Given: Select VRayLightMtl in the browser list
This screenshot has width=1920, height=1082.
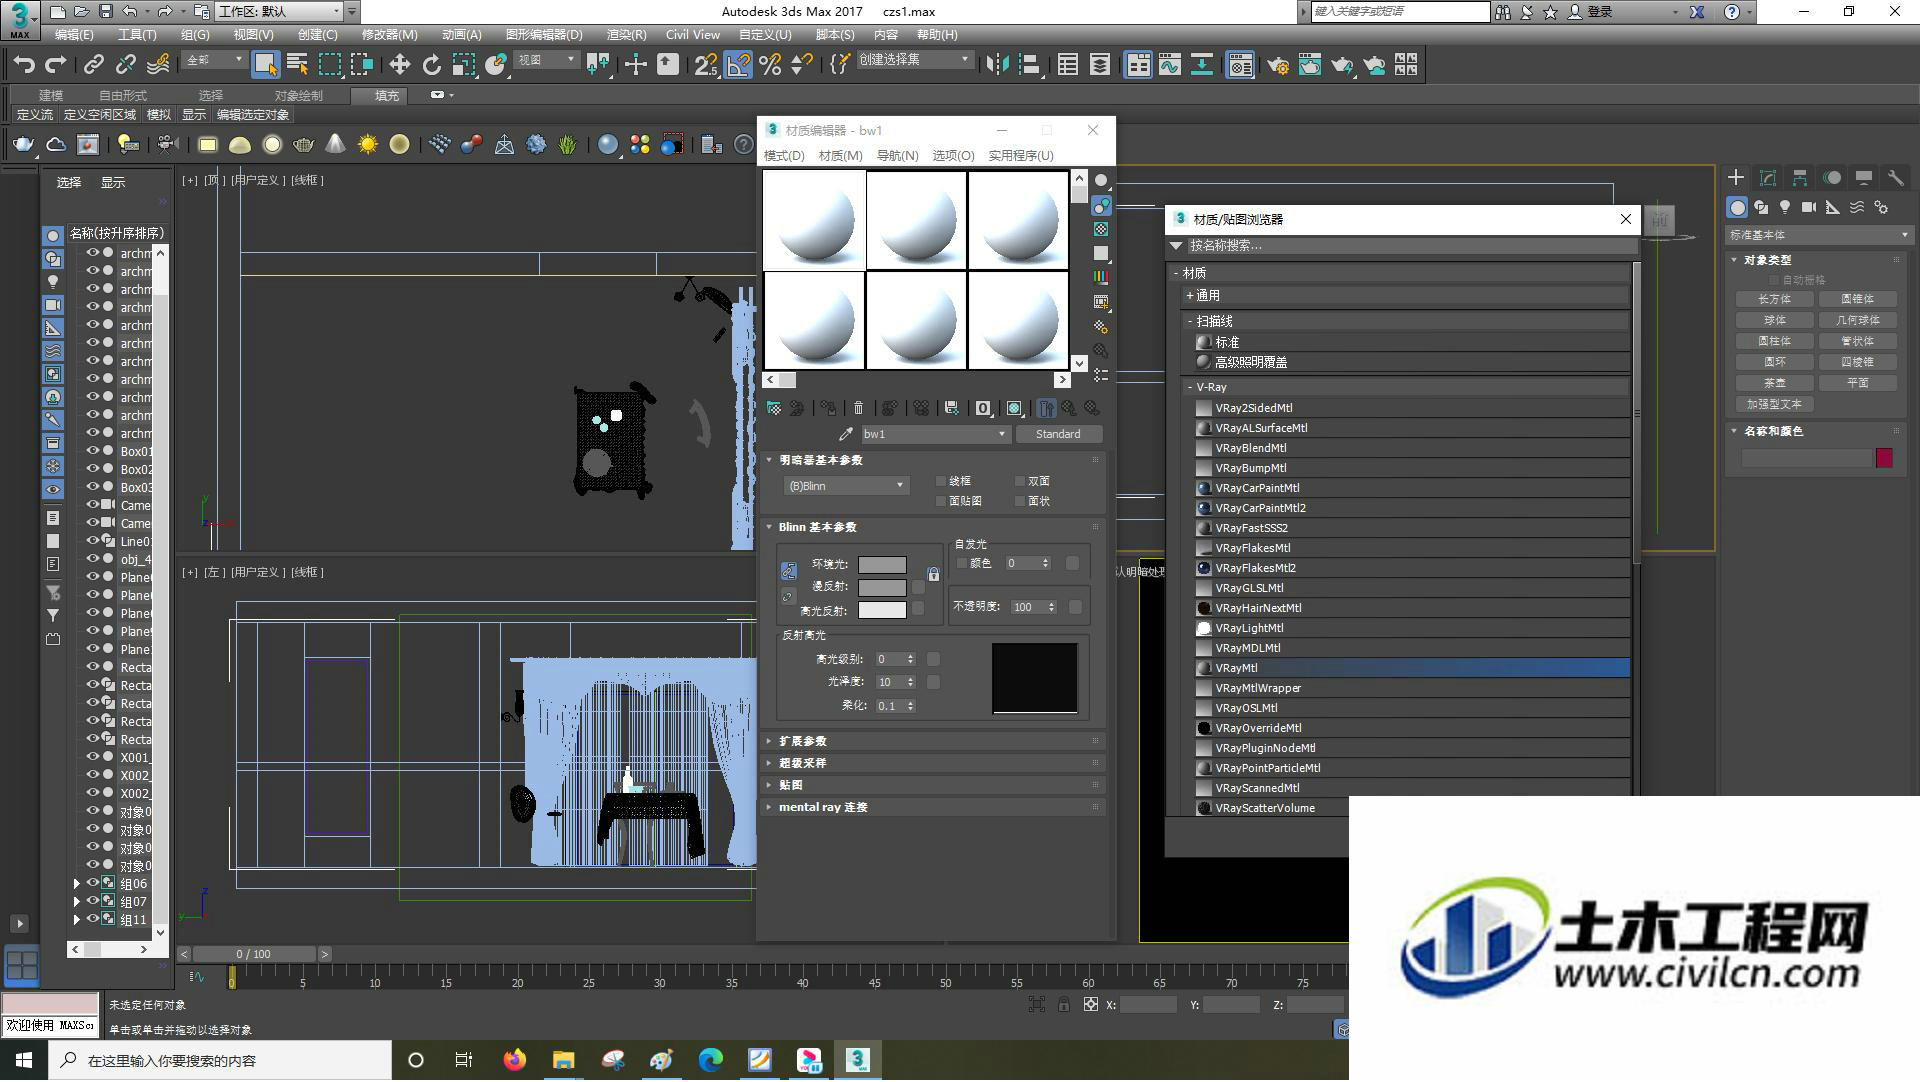Looking at the screenshot, I should [x=1412, y=628].
